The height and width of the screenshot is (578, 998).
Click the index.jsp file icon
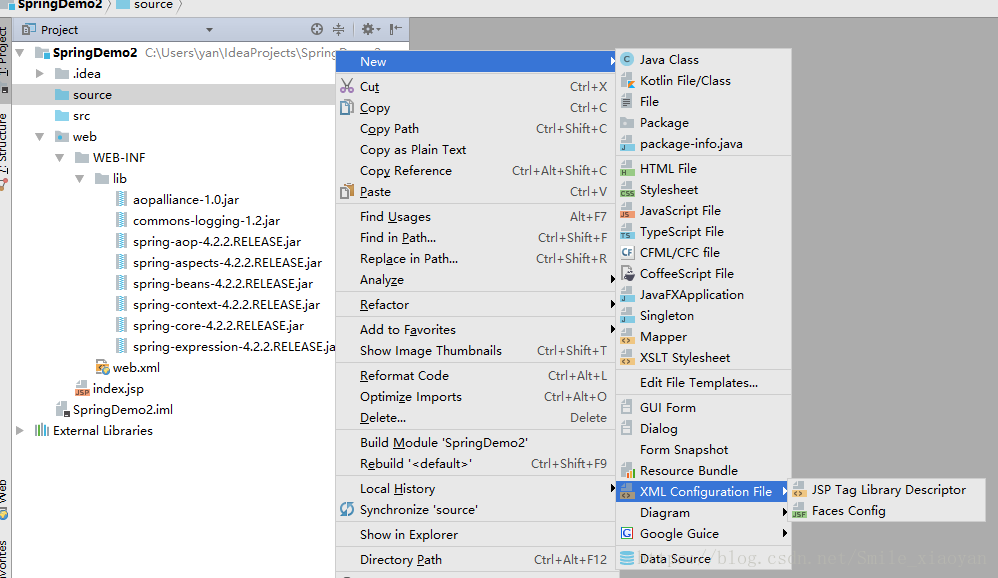pyautogui.click(x=82, y=388)
